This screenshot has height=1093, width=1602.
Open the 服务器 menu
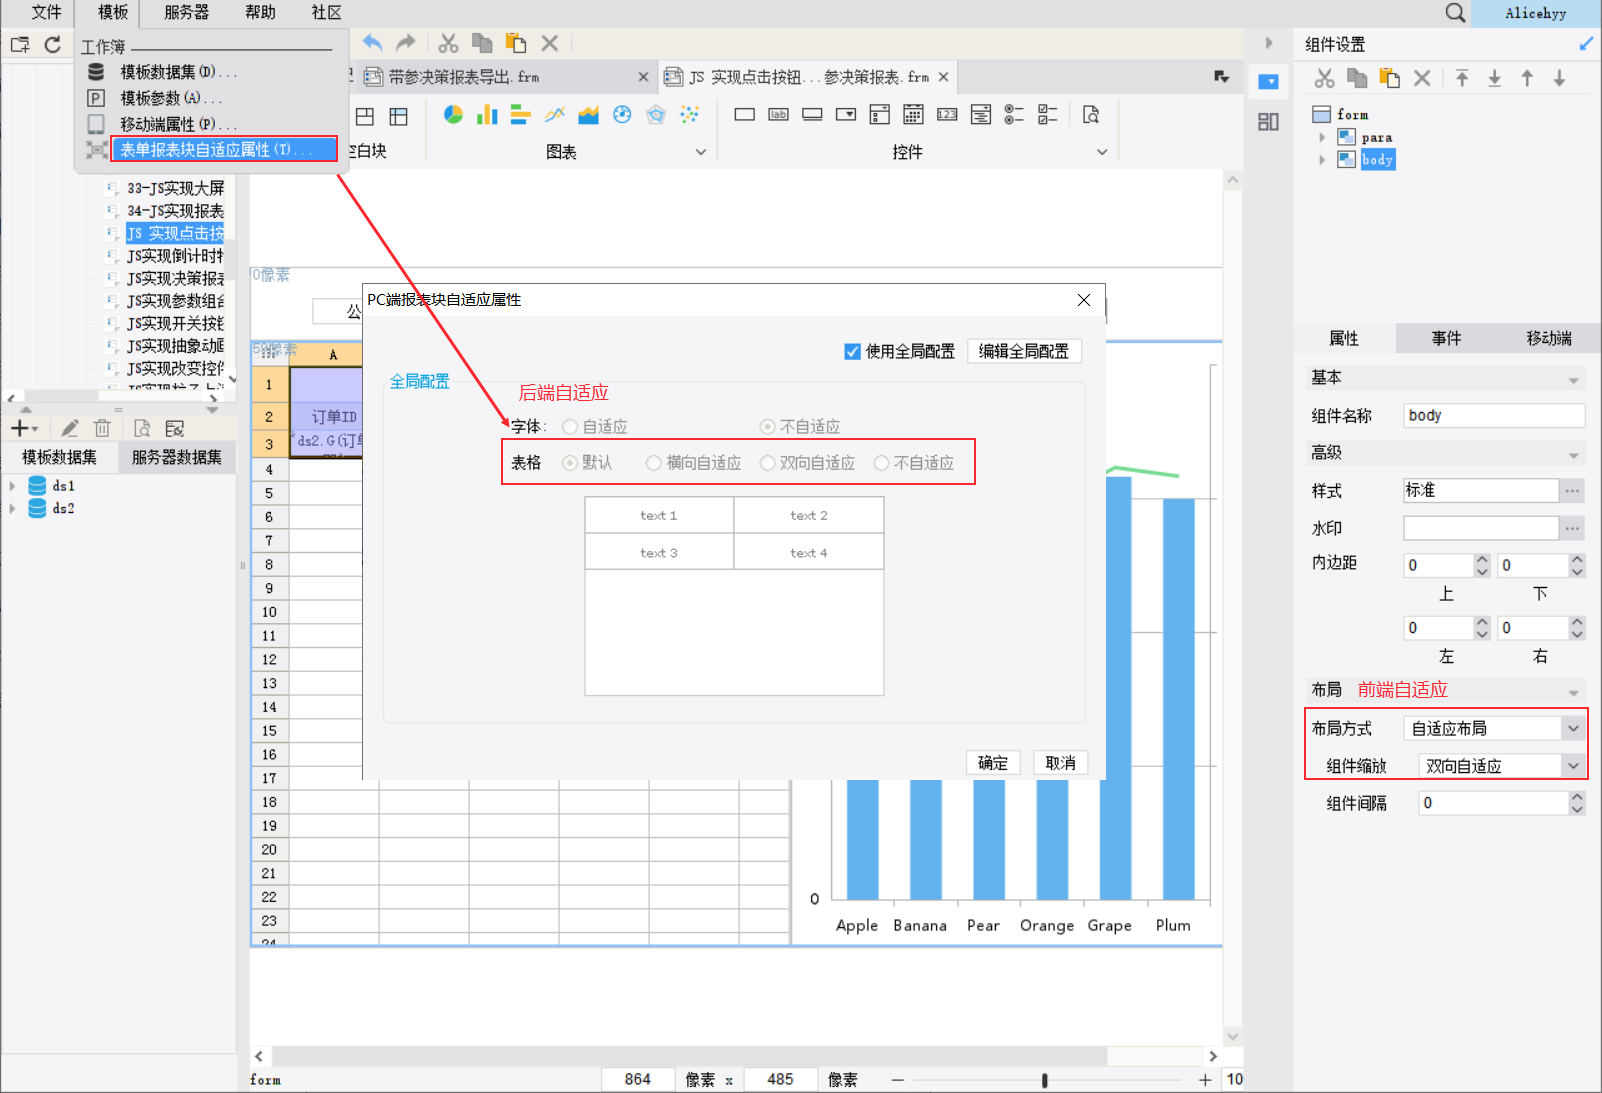186,12
